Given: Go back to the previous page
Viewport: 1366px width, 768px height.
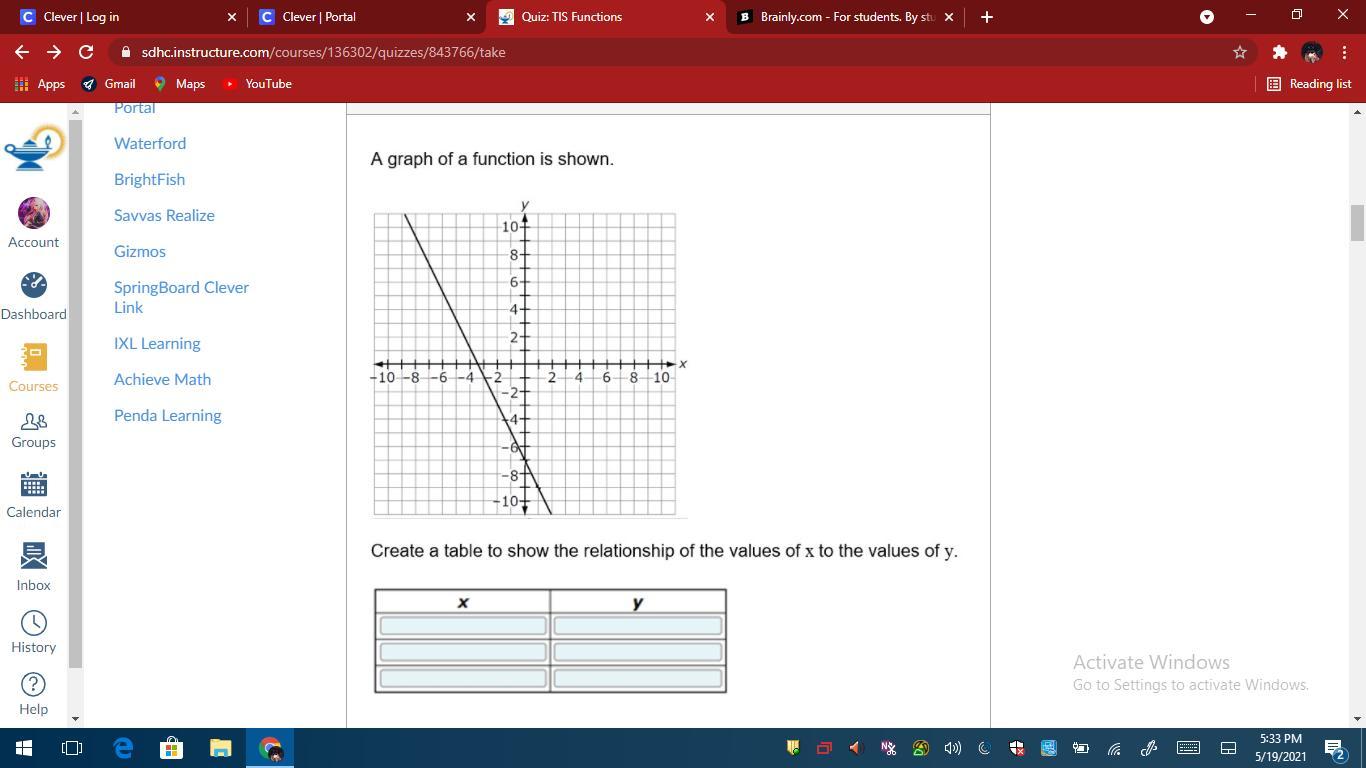Looking at the screenshot, I should 22,52.
